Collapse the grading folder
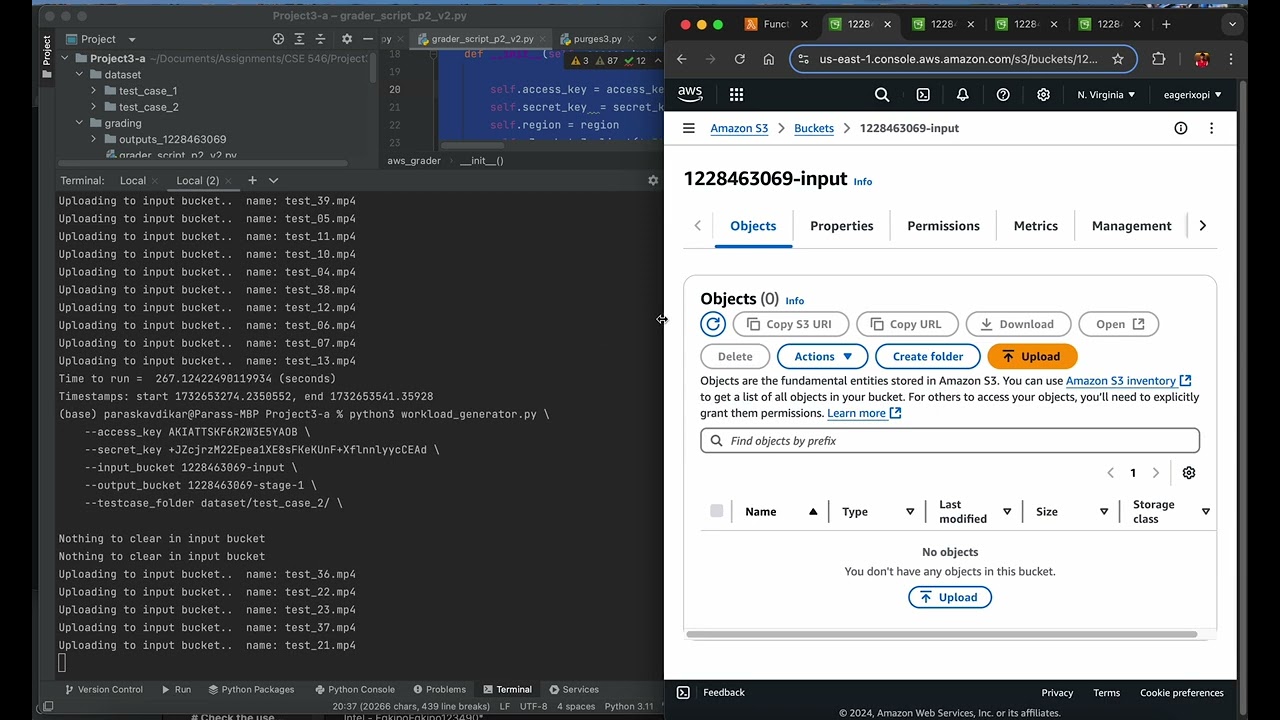Viewport: 1280px width, 720px height. (79, 123)
